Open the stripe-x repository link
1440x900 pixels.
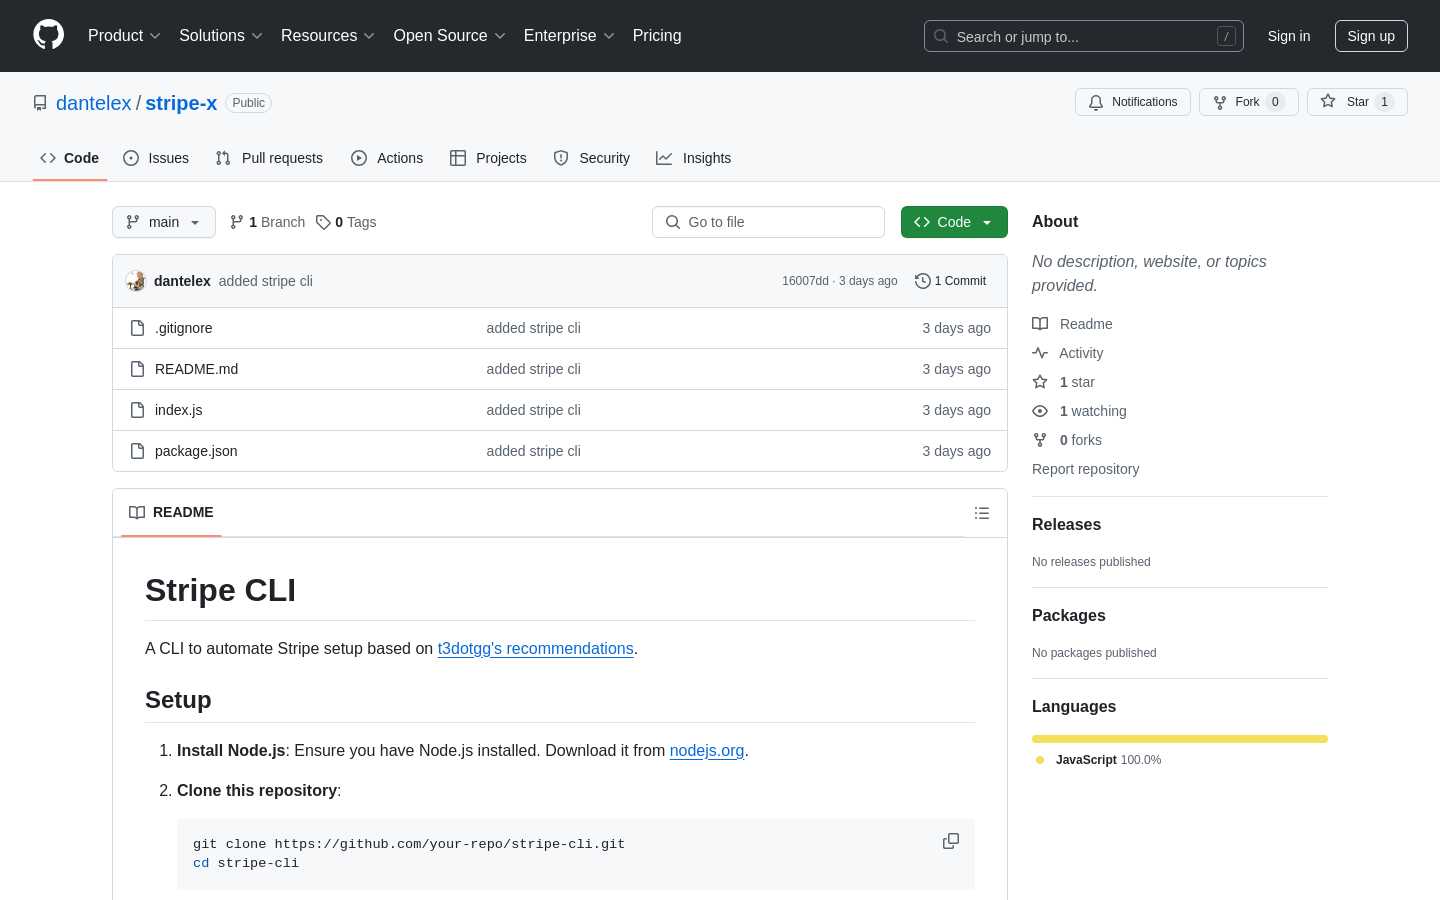[181, 103]
